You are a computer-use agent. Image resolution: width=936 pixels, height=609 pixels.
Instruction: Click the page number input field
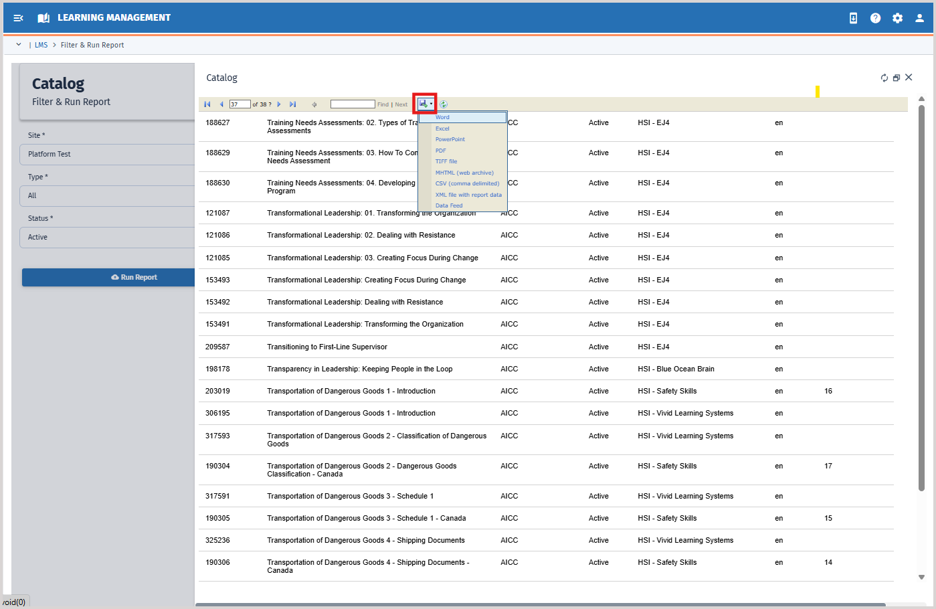(239, 104)
